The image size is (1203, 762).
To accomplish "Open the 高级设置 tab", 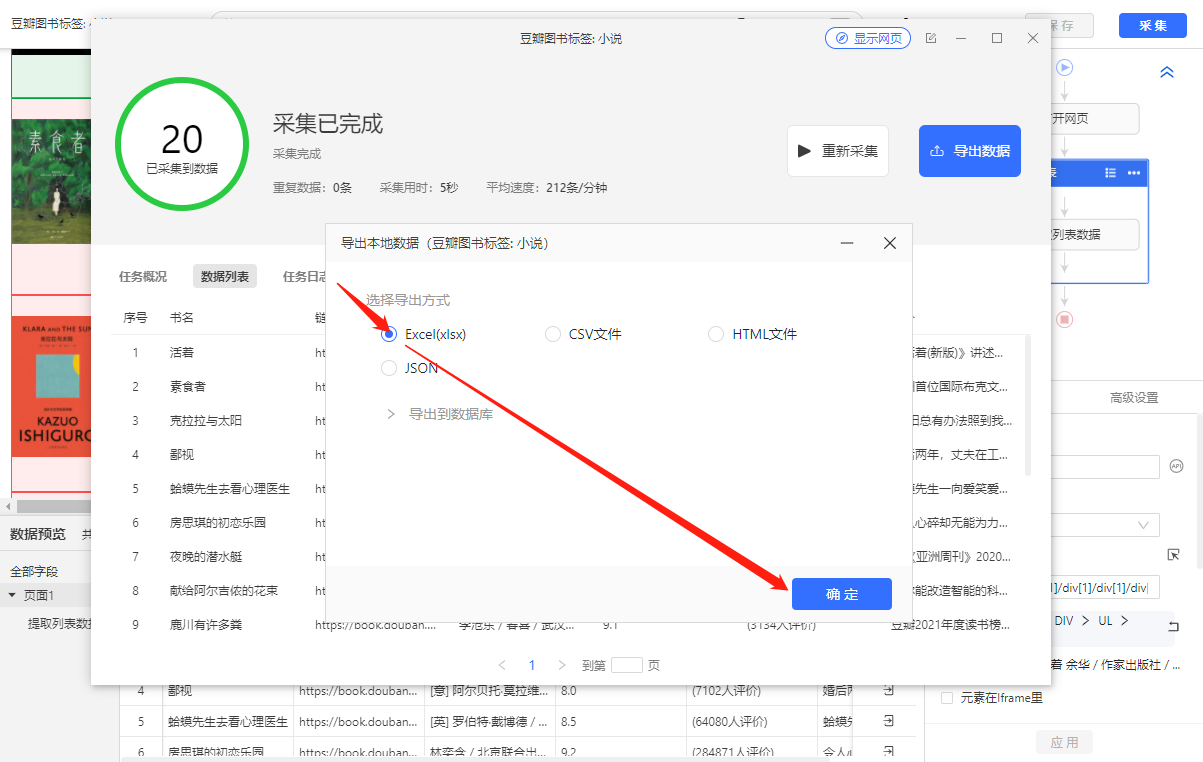I will [x=1134, y=397].
